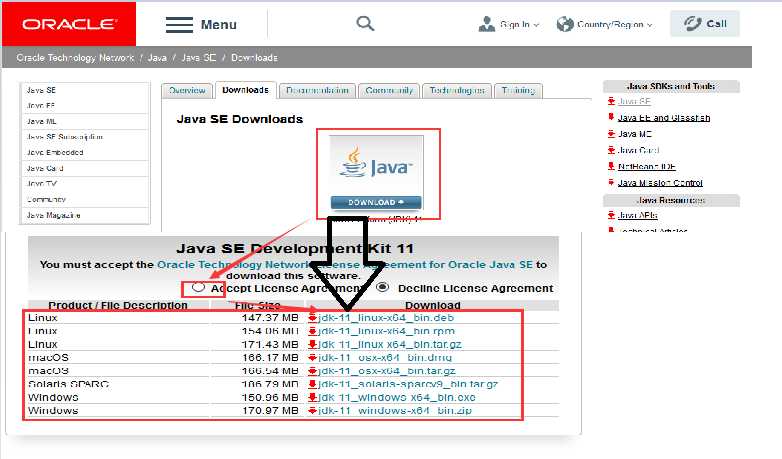Viewport: 782px width, 459px height.
Task: Switch to the Downloads tab
Action: point(245,90)
